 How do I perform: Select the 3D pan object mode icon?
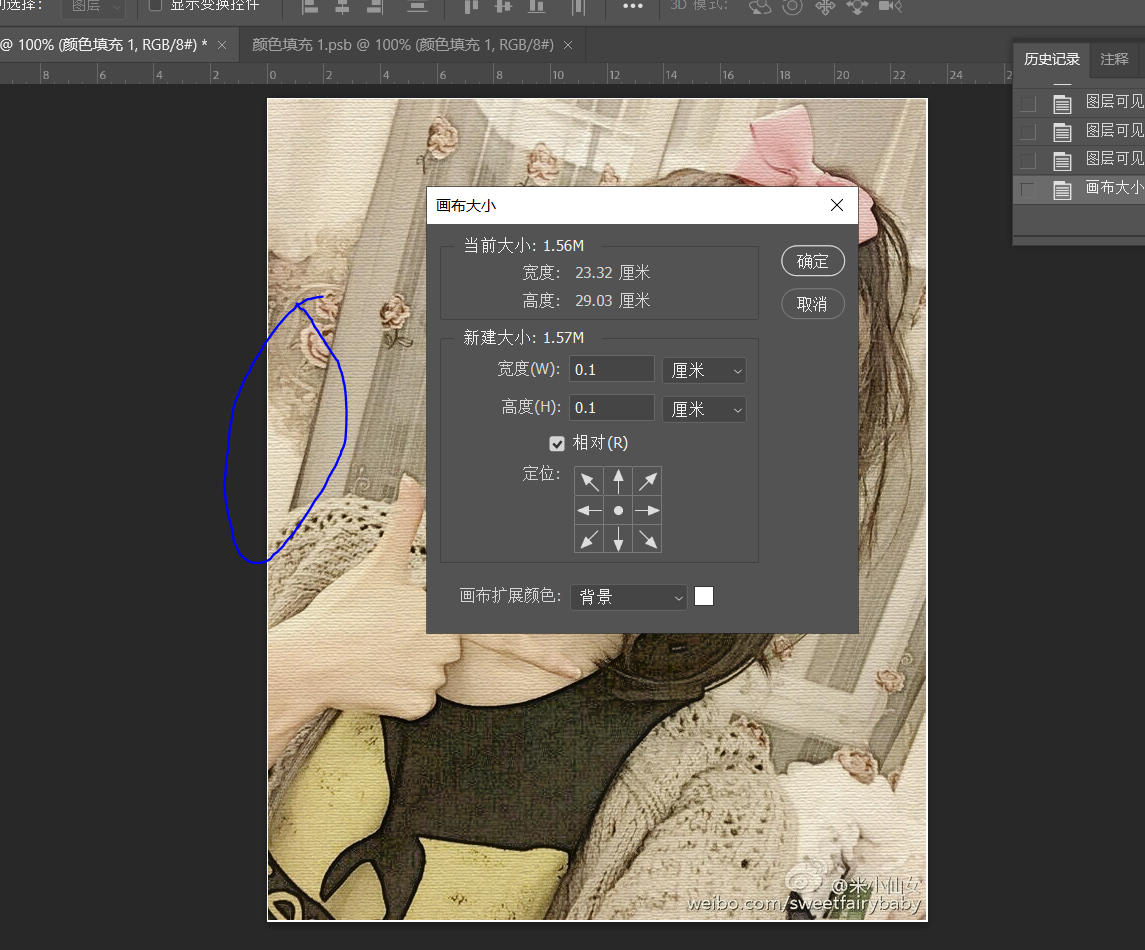point(825,7)
